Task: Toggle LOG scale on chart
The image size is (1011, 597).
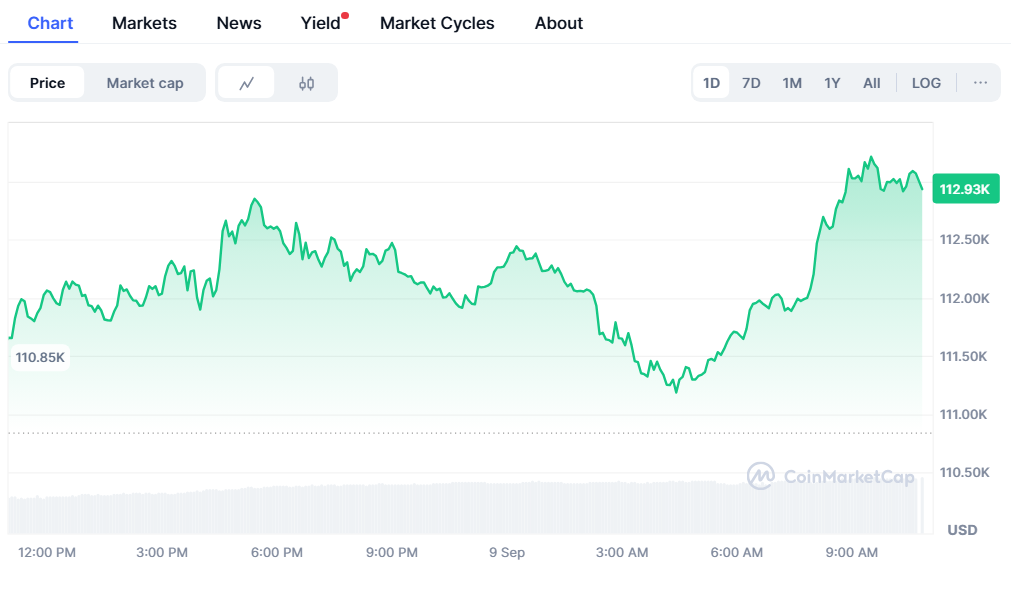Action: coord(926,83)
